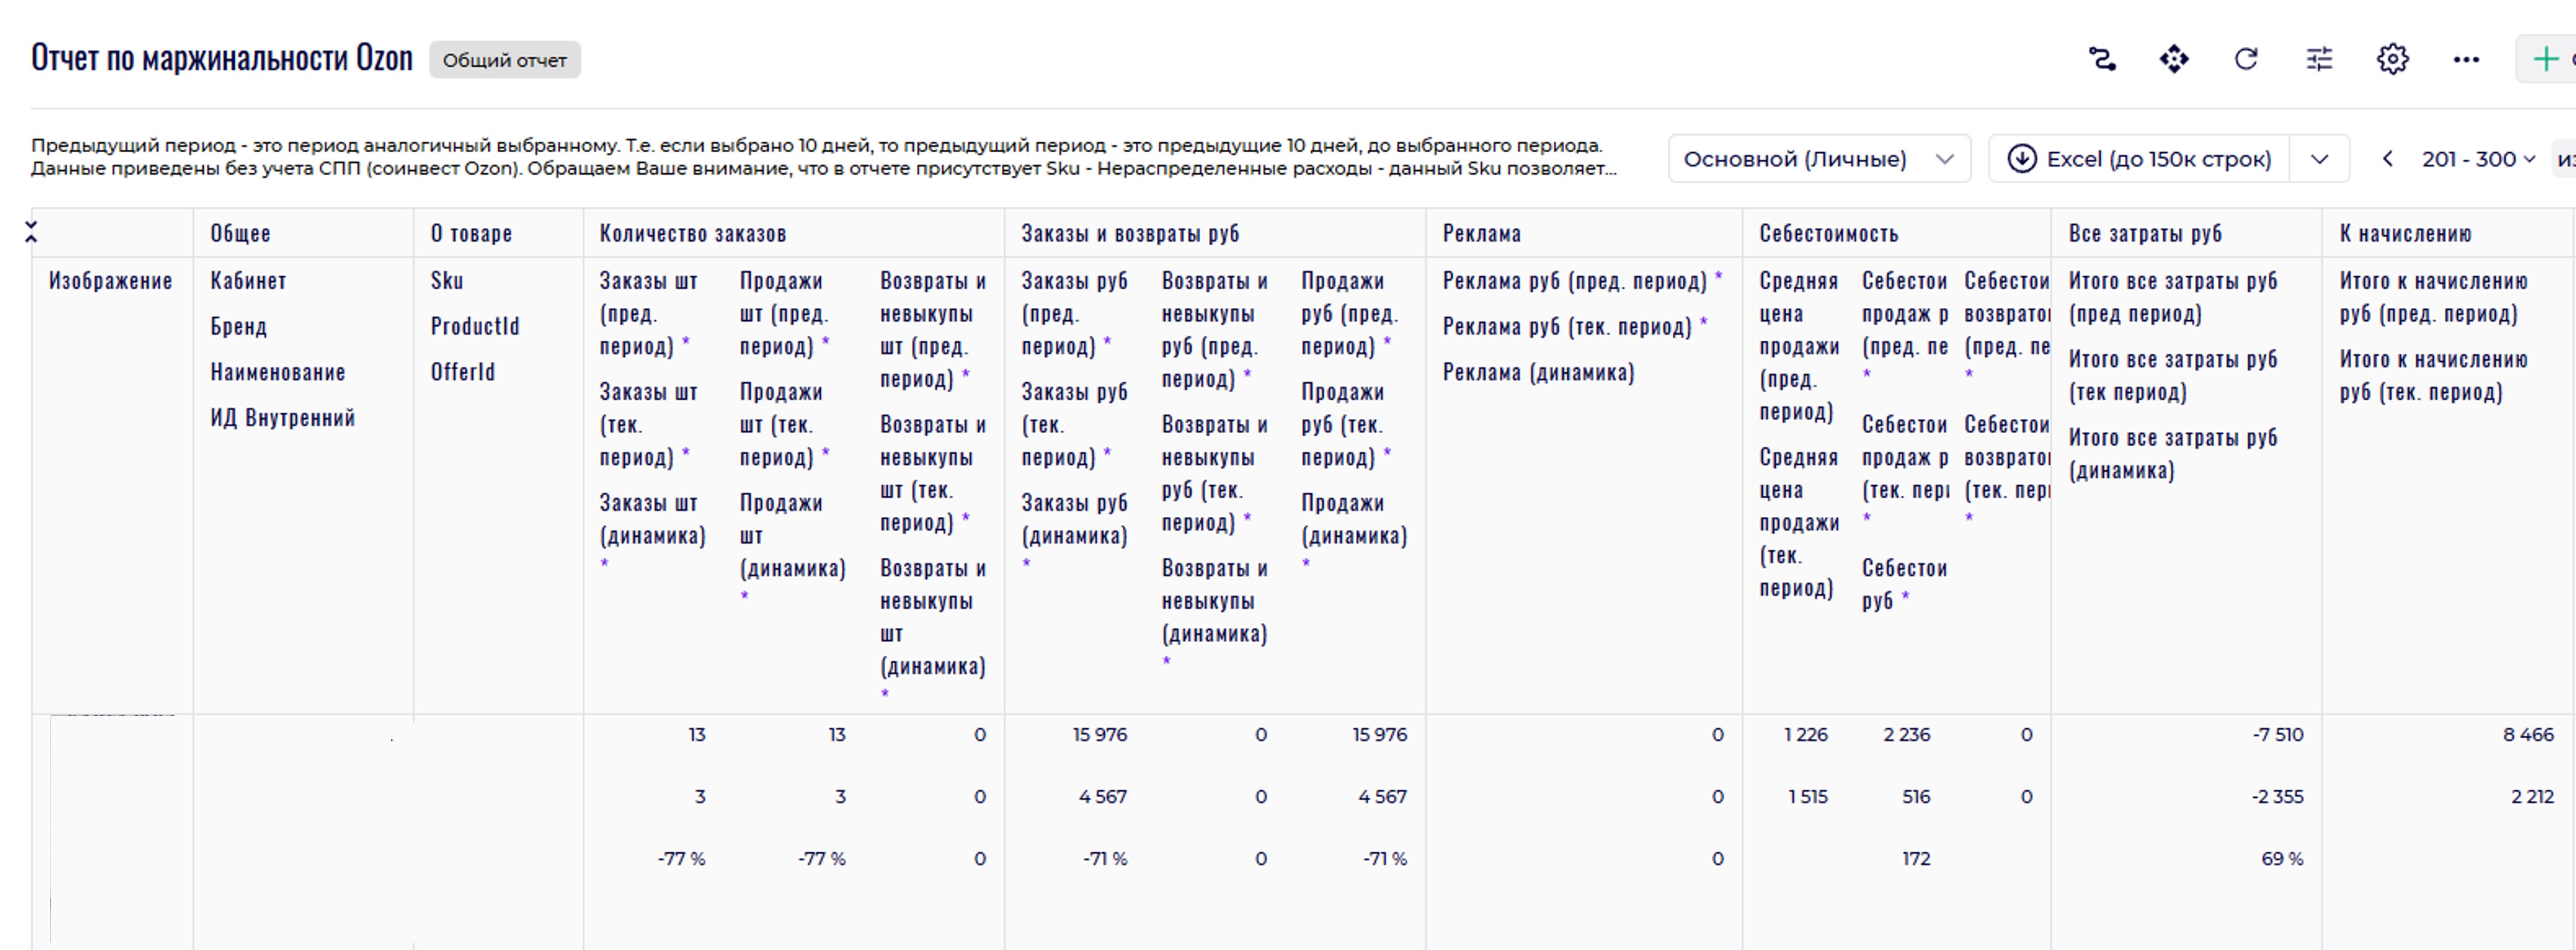Click the Общий отчет badge

[x=504, y=60]
